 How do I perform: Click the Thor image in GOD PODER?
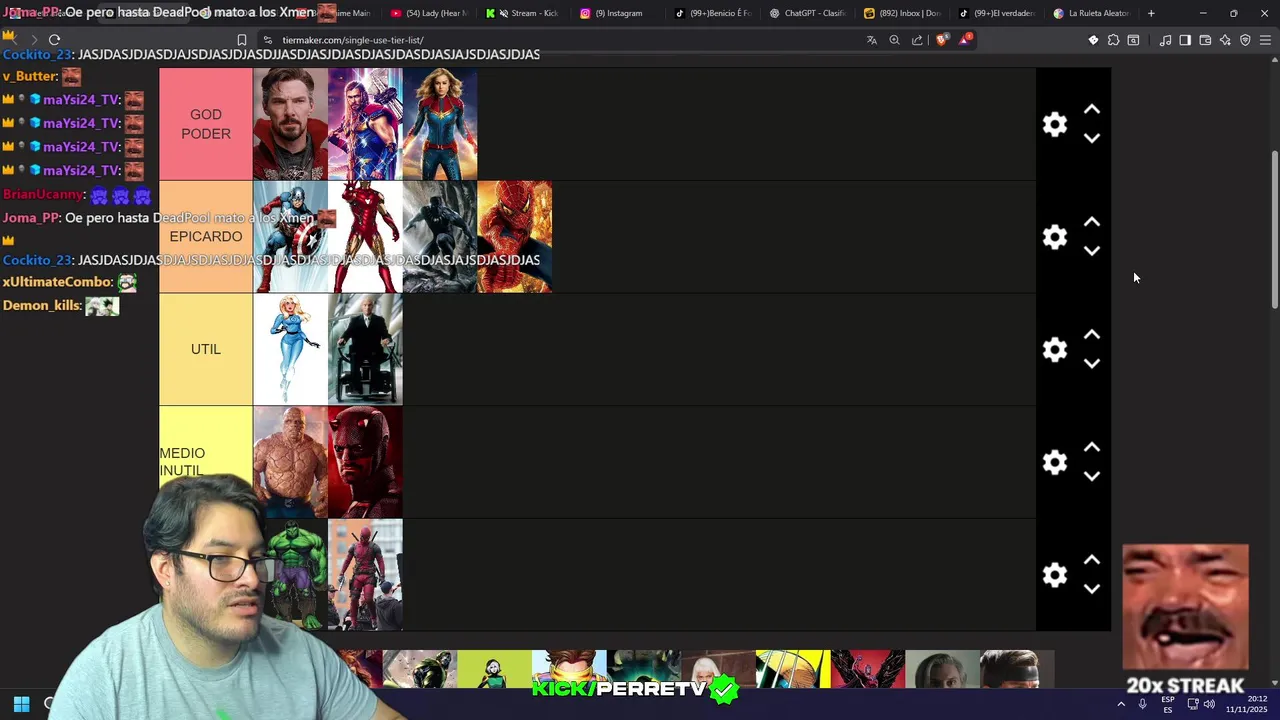point(365,124)
